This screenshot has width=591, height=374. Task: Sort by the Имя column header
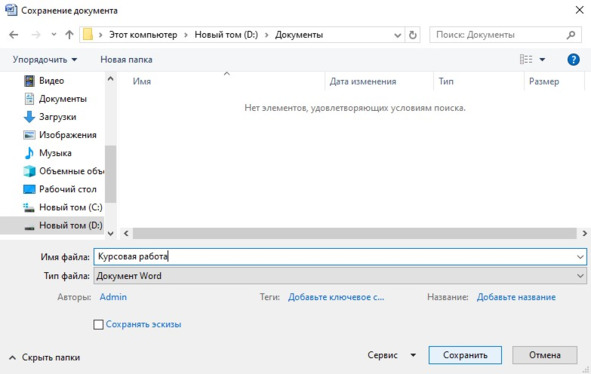tap(142, 81)
